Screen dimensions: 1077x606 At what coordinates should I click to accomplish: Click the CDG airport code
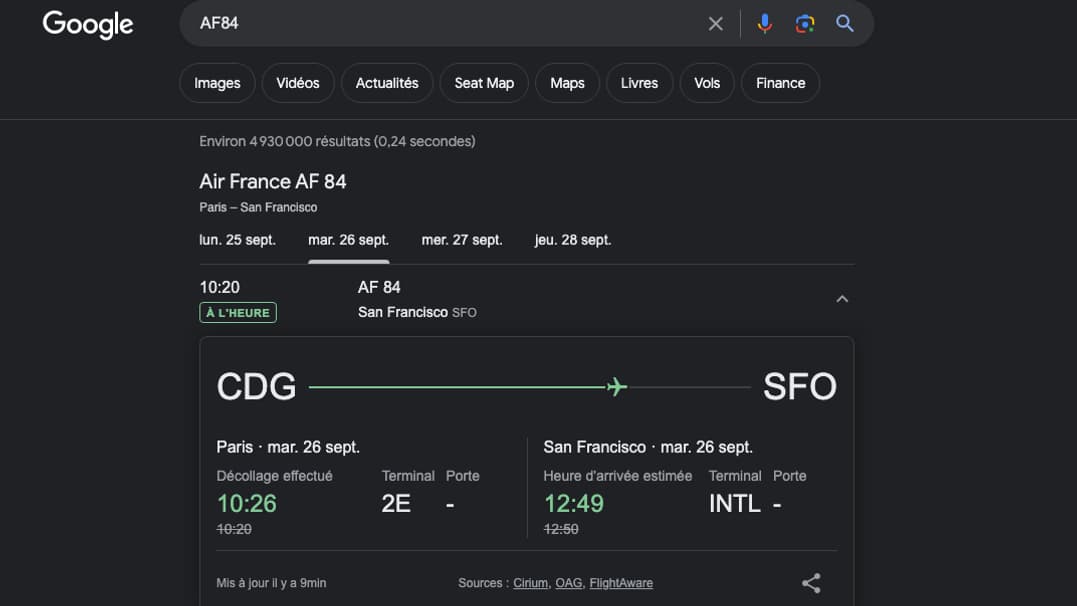tap(256, 387)
